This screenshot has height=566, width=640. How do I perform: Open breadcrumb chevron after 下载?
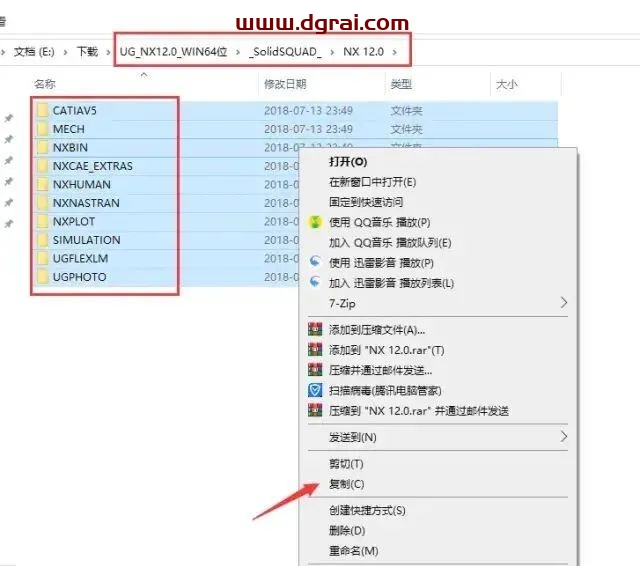[x=108, y=52]
